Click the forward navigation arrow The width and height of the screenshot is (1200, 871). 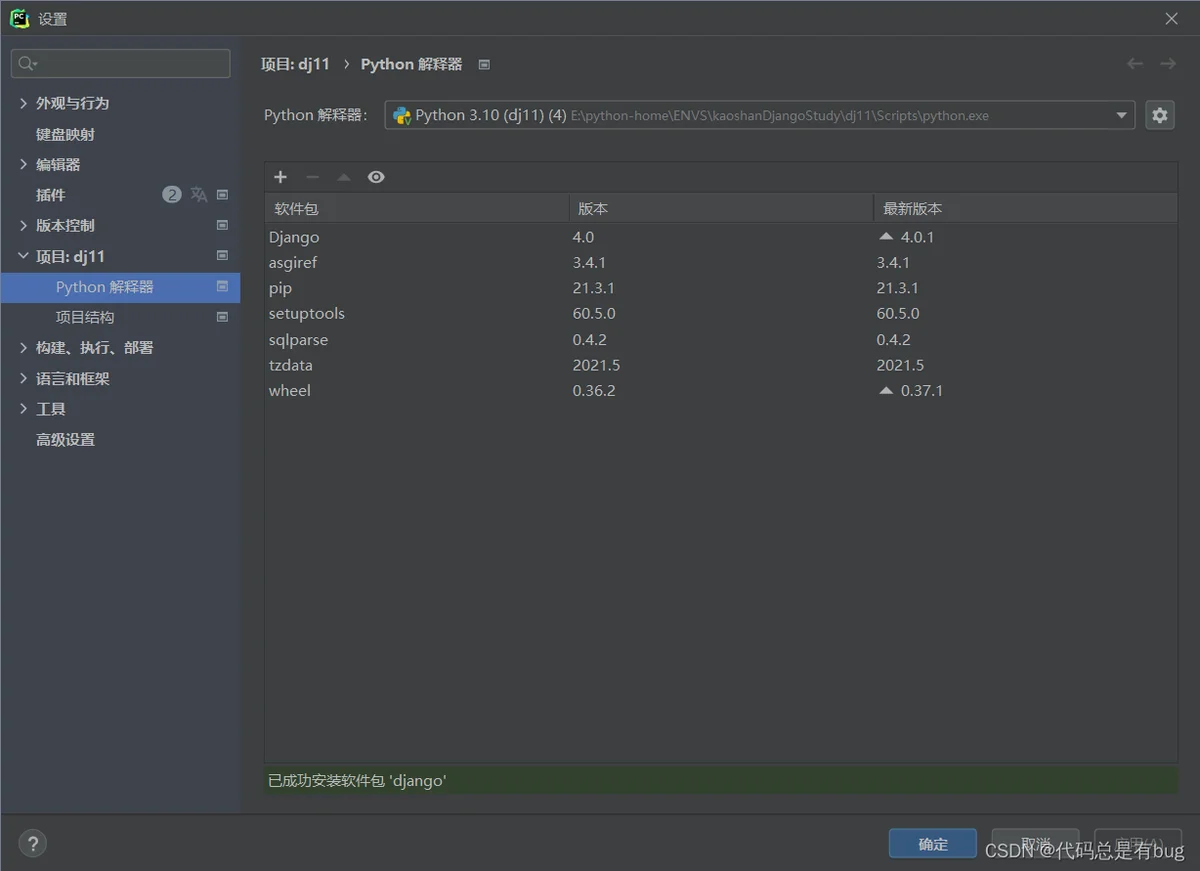click(x=1167, y=64)
